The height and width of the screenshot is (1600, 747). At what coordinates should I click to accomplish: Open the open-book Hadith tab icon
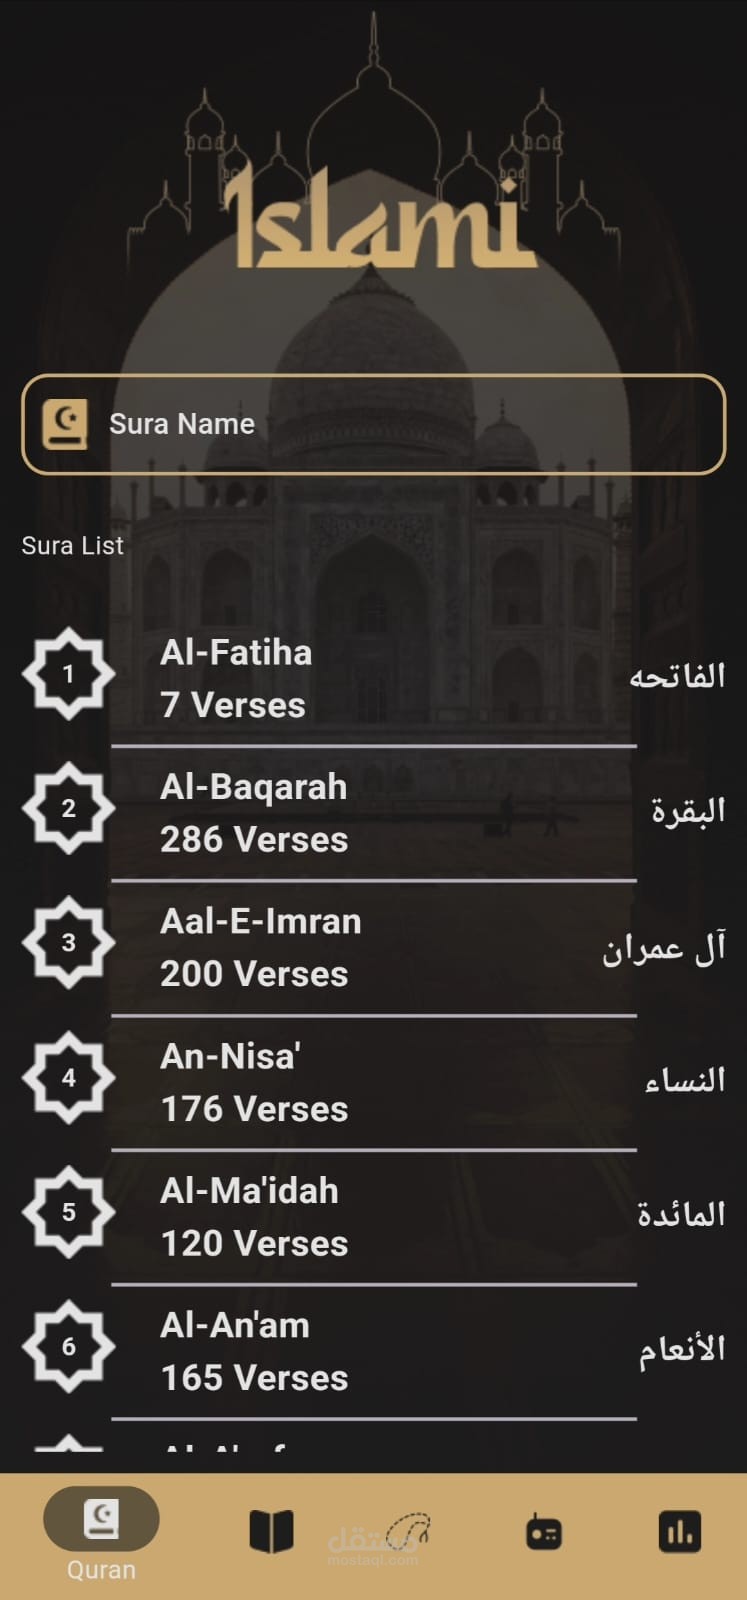[270, 1531]
